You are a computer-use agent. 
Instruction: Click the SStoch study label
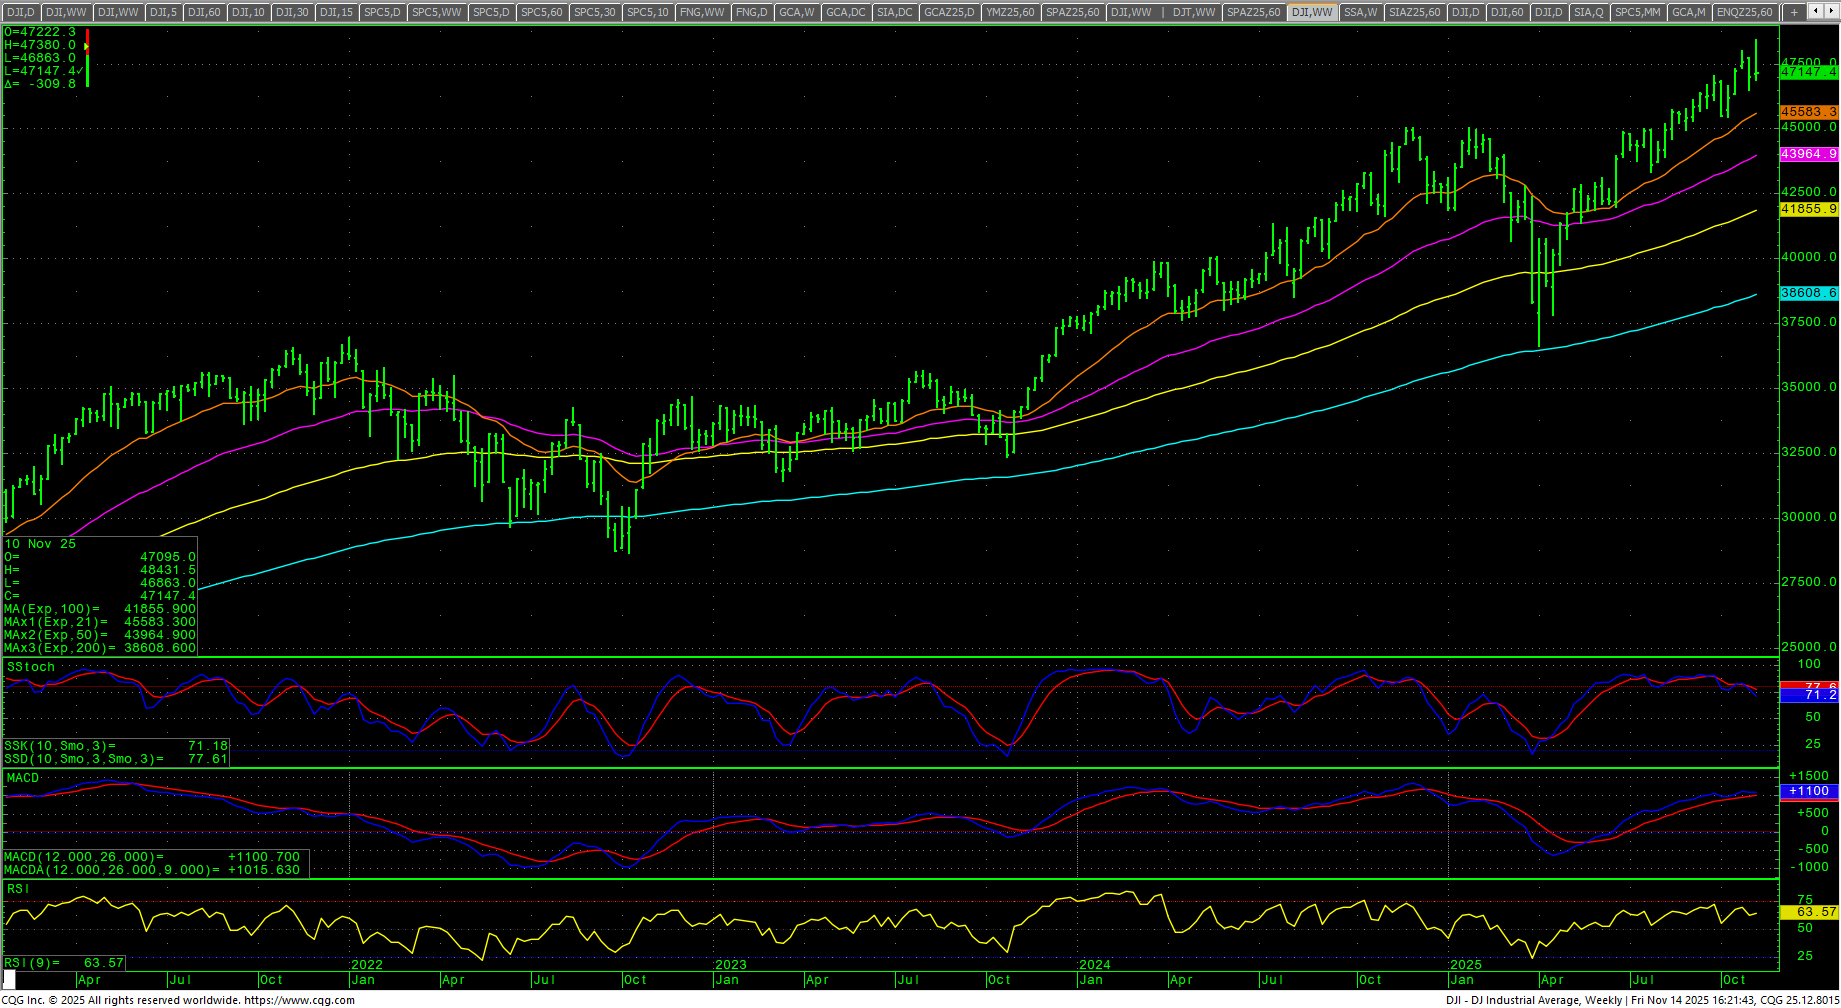[31, 667]
